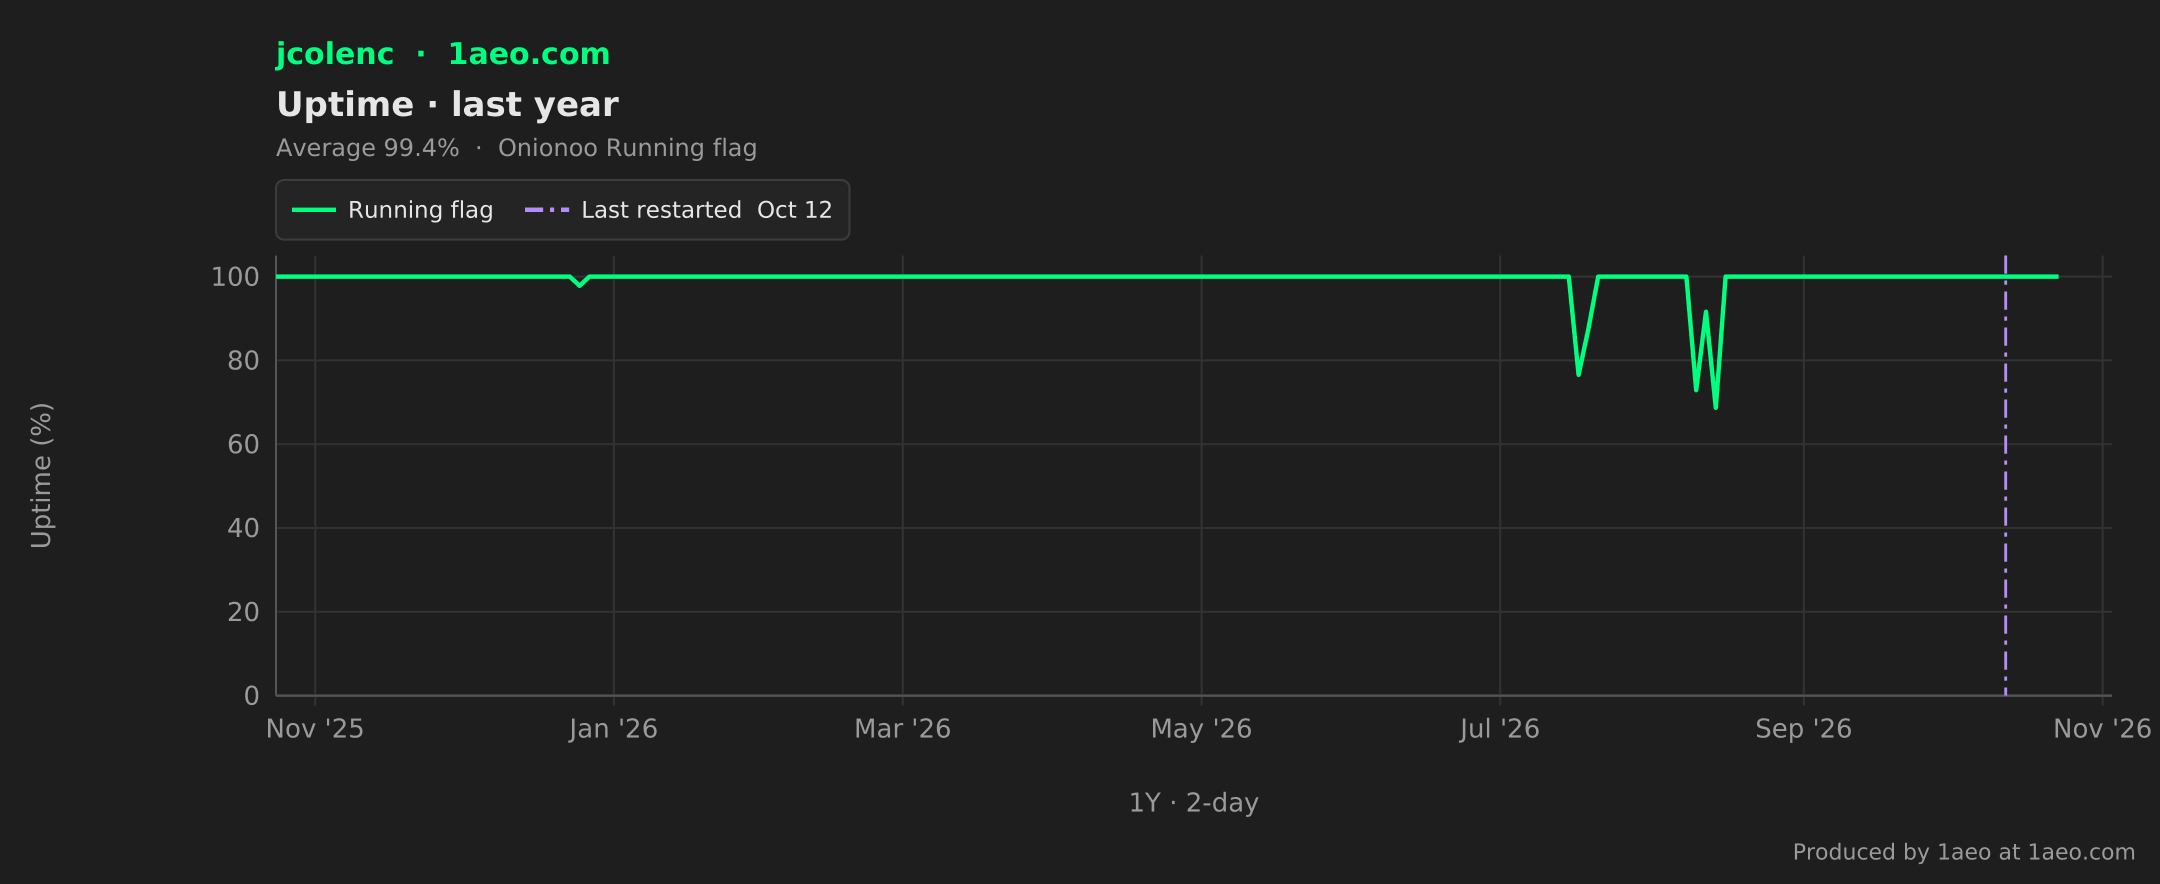This screenshot has width=2160, height=884.
Task: Click the y-axis label 20
Action: tap(243, 612)
